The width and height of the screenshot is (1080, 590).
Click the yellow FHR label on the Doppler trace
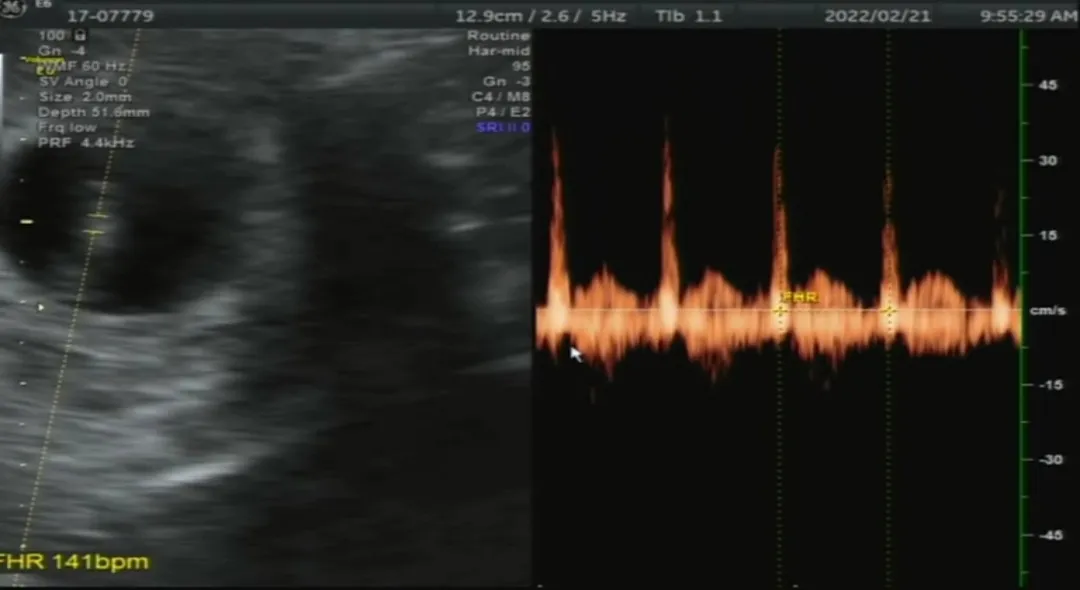pos(800,297)
